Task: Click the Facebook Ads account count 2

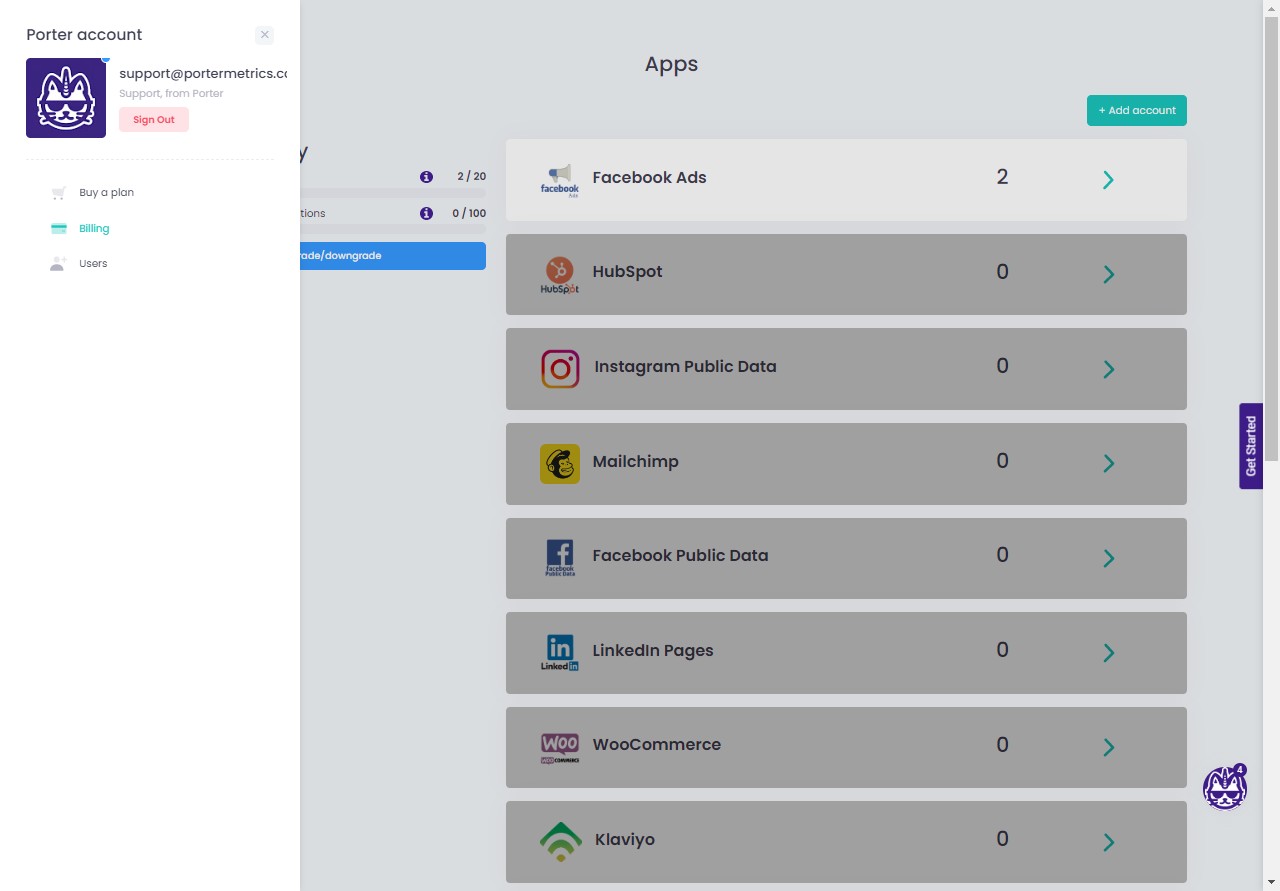Action: pyautogui.click(x=1002, y=178)
